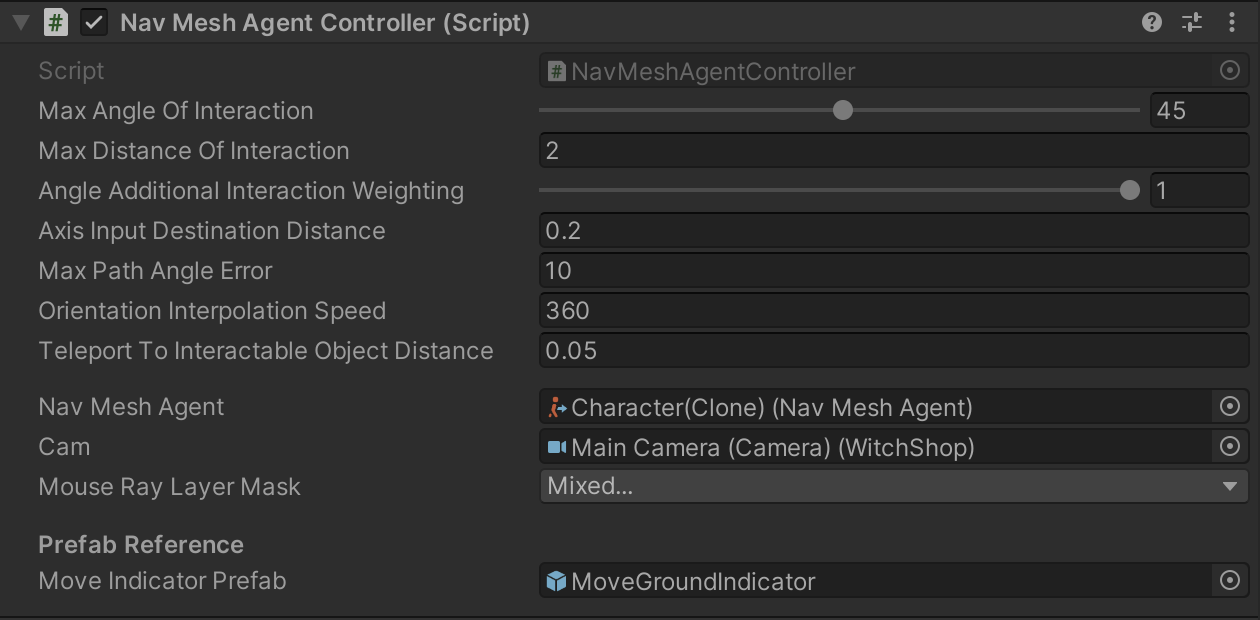This screenshot has height=620, width=1260.
Task: Click the object picker for Nav Mesh Agent
Action: 1230,407
